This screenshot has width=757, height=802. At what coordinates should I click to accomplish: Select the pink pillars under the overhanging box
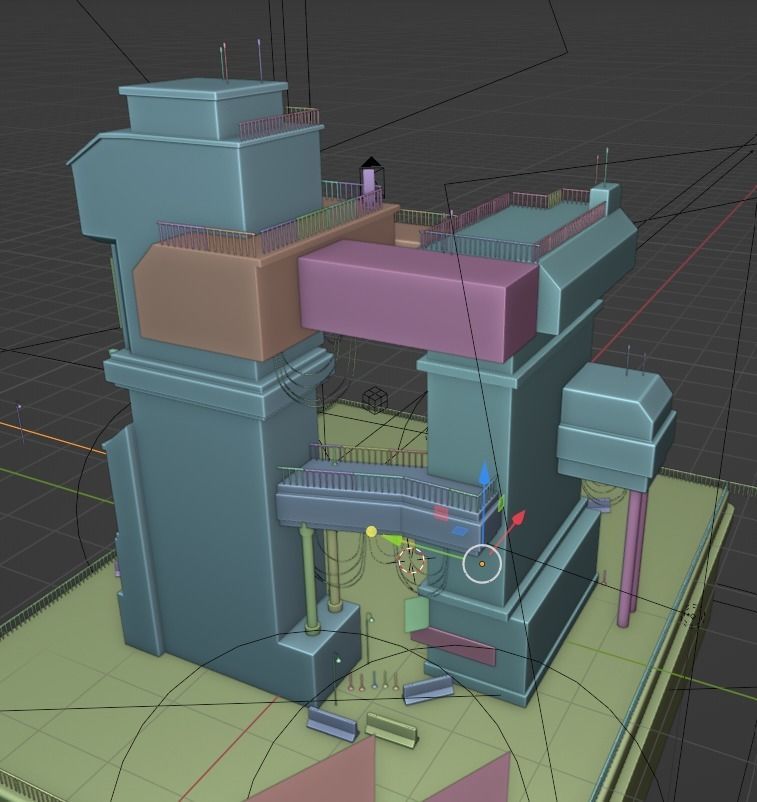(631, 558)
